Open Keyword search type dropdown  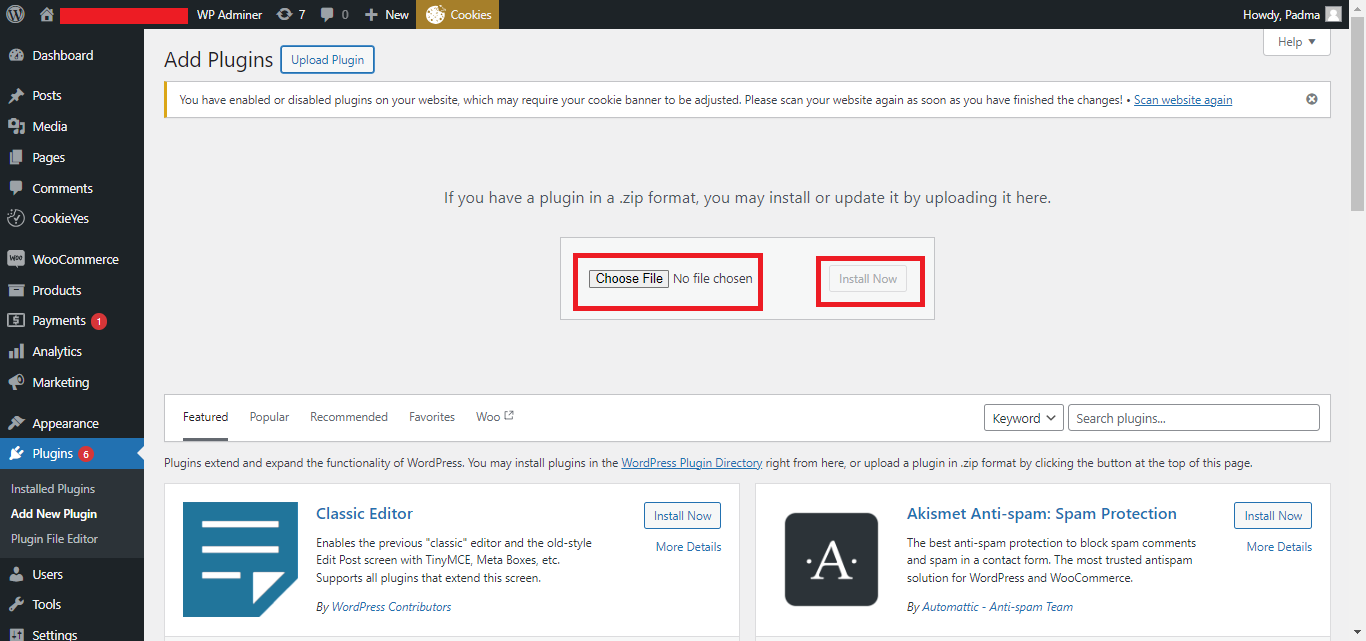(x=1024, y=418)
